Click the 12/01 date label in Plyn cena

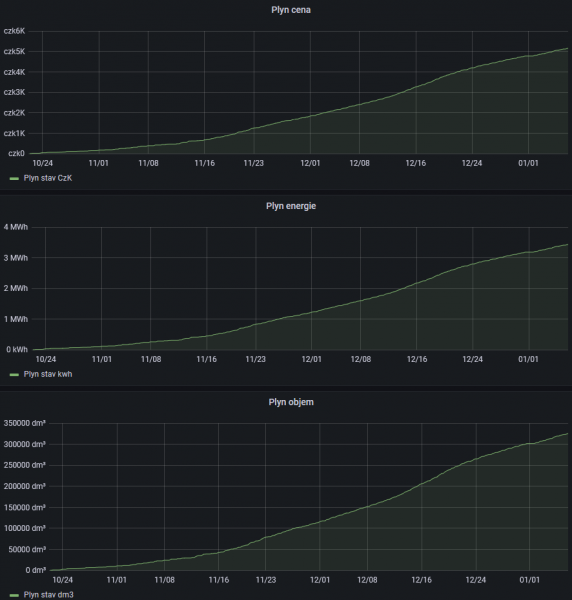tap(310, 163)
